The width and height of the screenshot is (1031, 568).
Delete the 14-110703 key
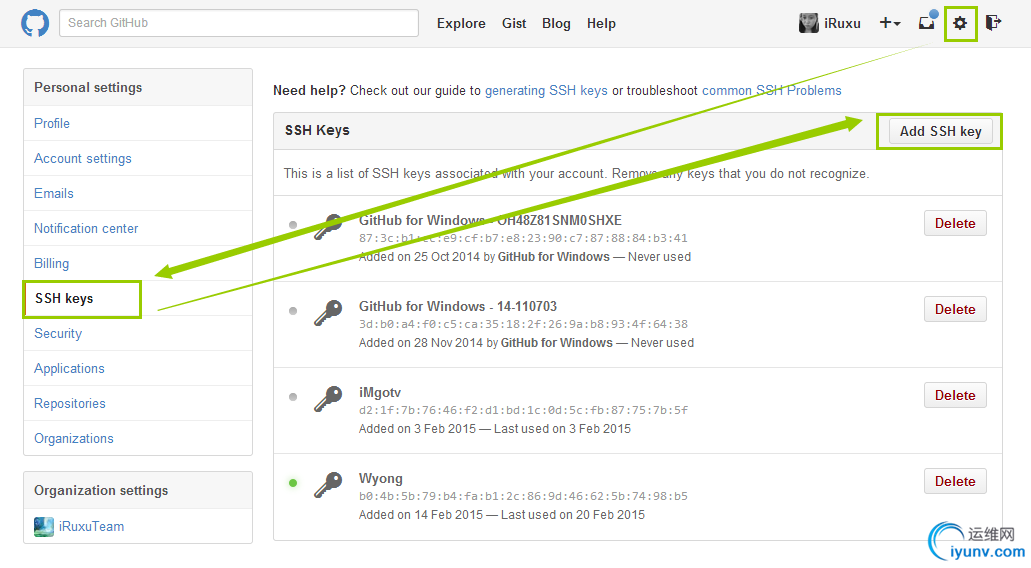pos(955,310)
